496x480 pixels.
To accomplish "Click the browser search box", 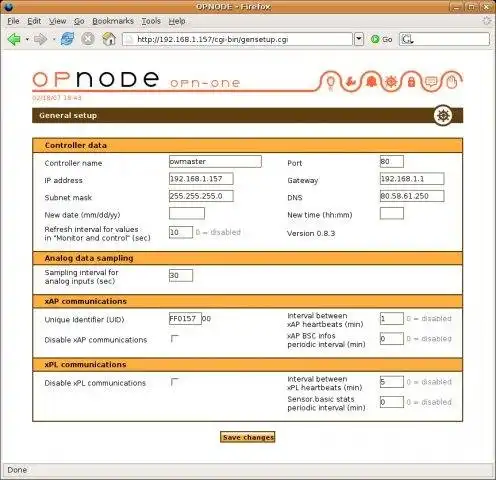I will click(x=445, y=39).
